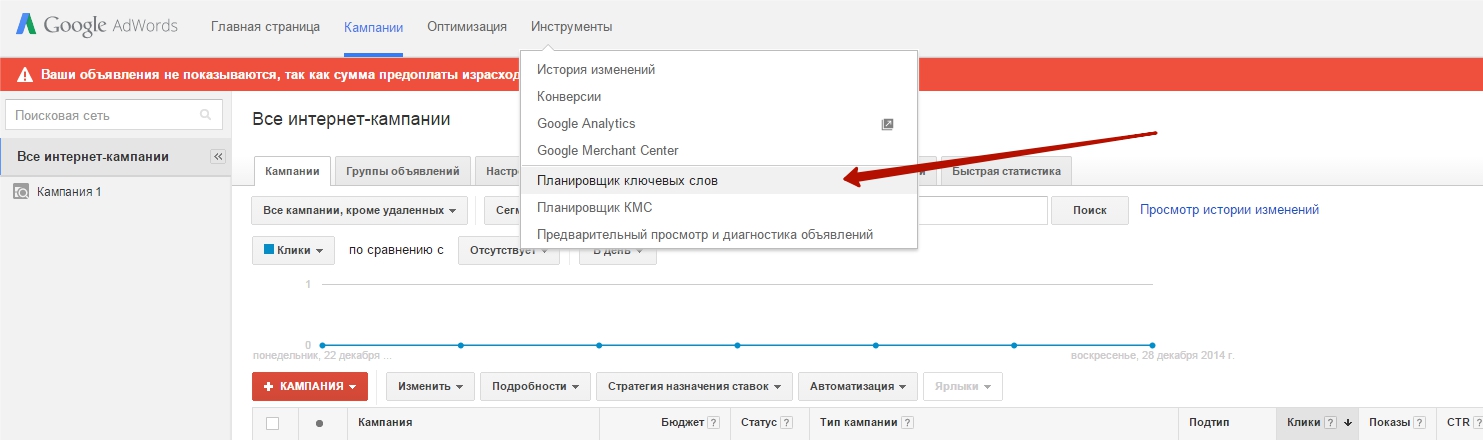The width and height of the screenshot is (1483, 440).
Task: Tick the select-all checkbox in table header
Action: 272,423
